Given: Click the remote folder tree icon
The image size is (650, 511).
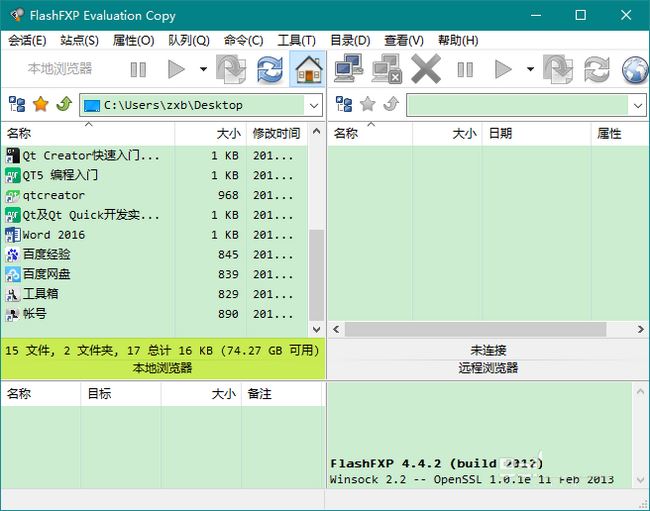Looking at the screenshot, I should [x=344, y=104].
